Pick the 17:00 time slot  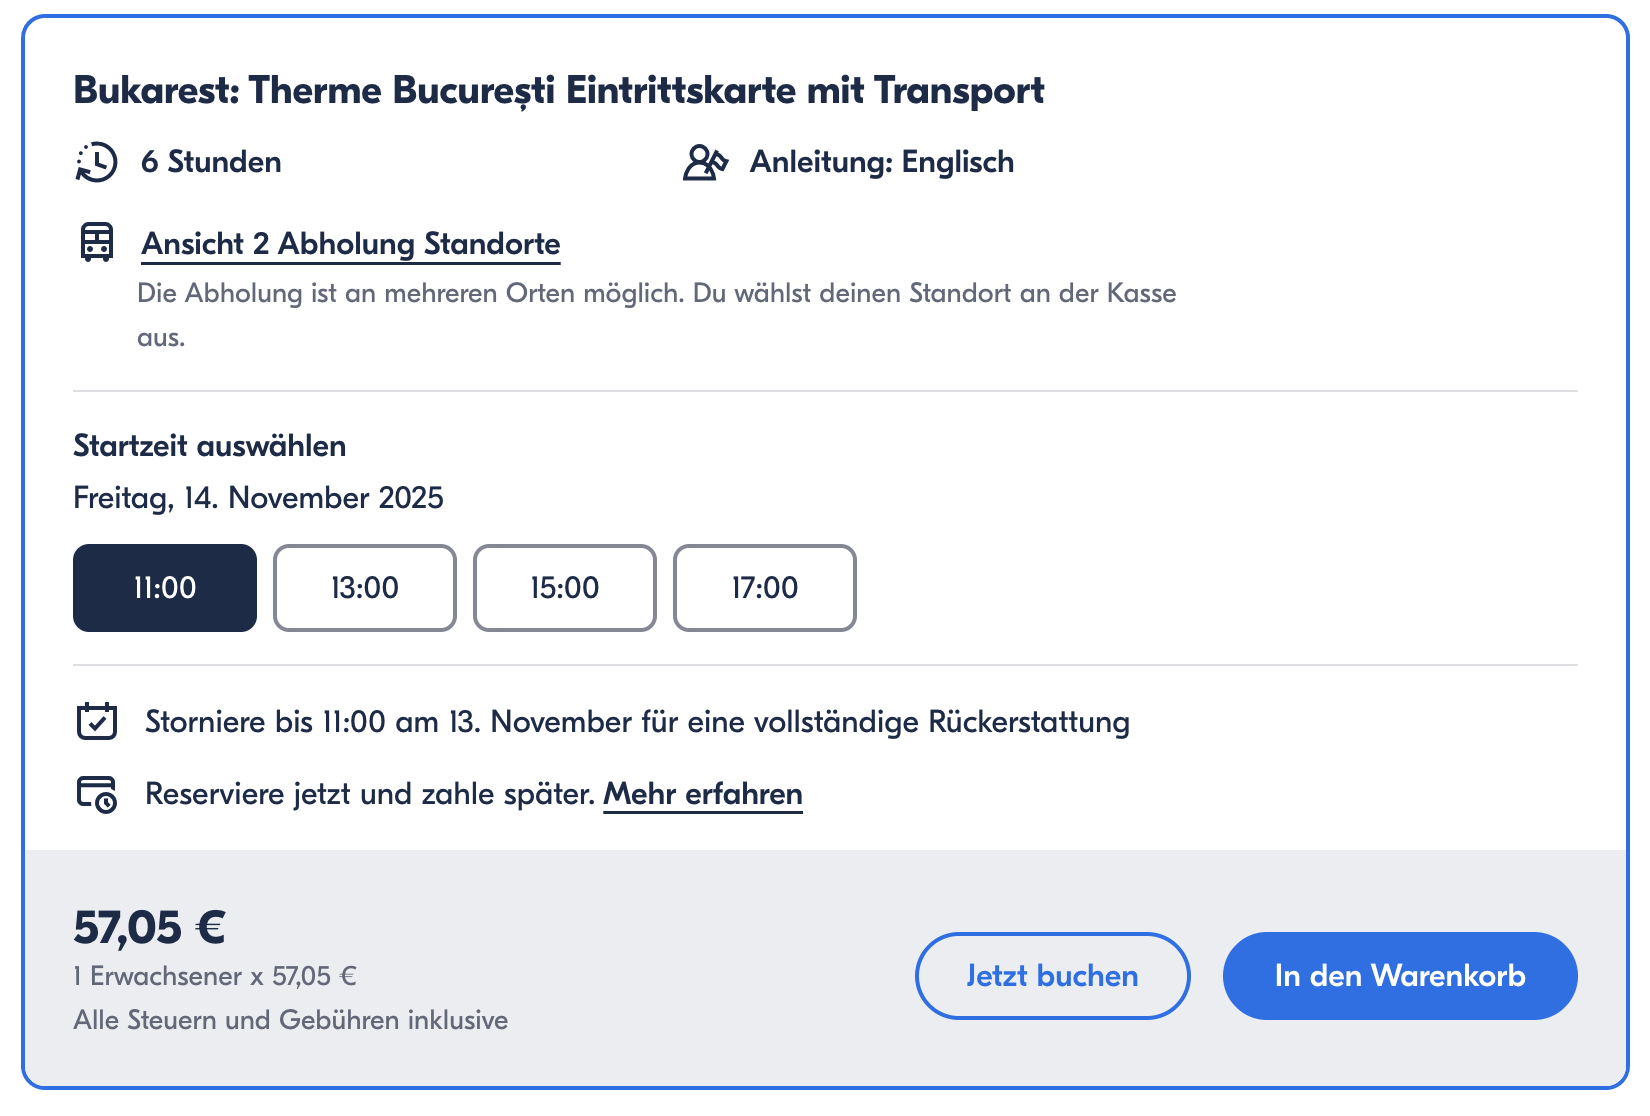765,588
